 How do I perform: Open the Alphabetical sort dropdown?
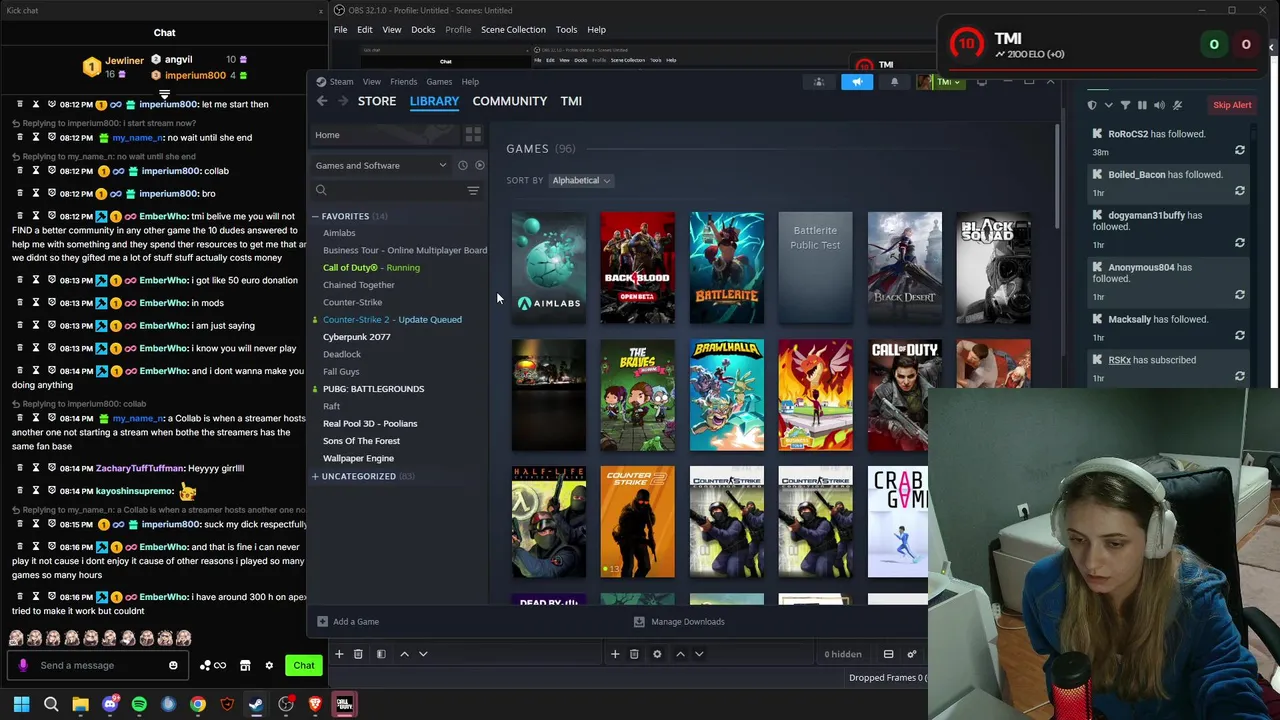click(581, 180)
